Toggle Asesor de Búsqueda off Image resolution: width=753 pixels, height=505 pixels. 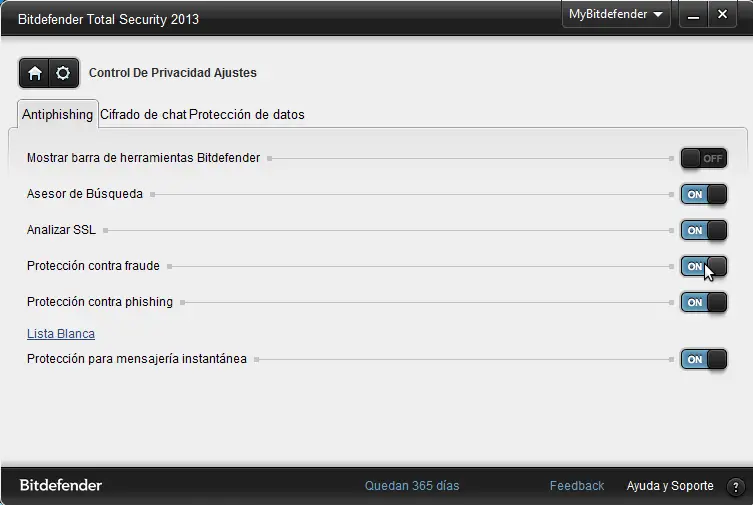click(704, 194)
